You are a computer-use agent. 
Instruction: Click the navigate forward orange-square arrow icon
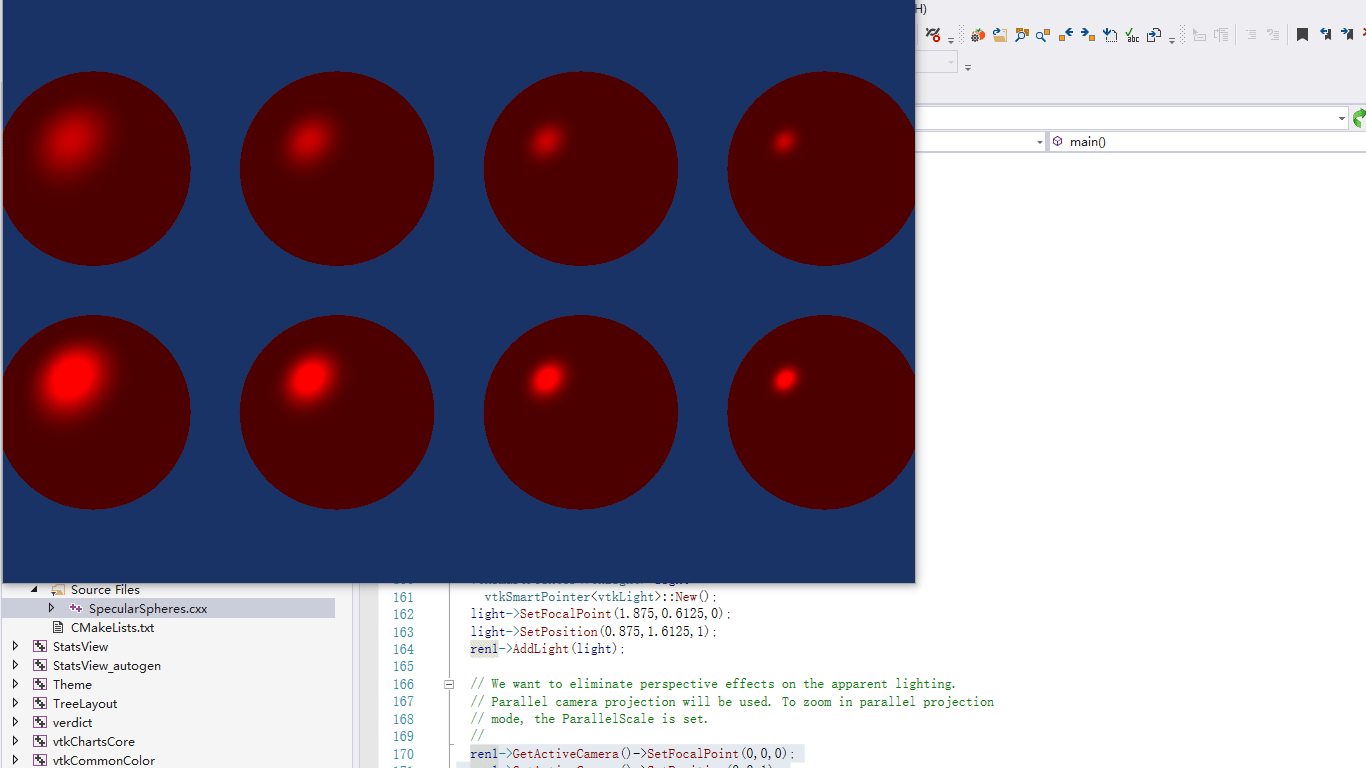coord(1088,34)
